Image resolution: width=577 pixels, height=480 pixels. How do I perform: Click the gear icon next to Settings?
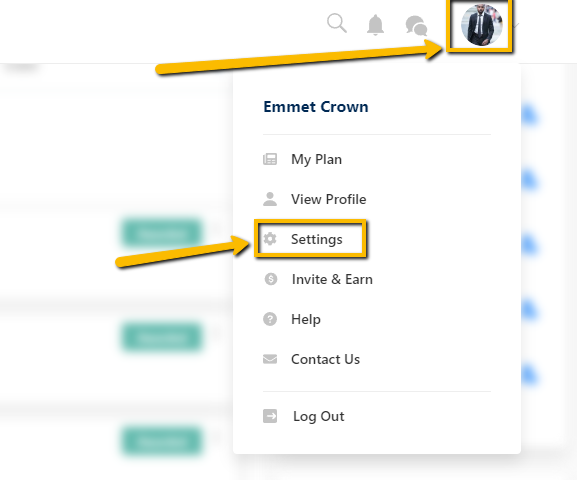point(270,239)
